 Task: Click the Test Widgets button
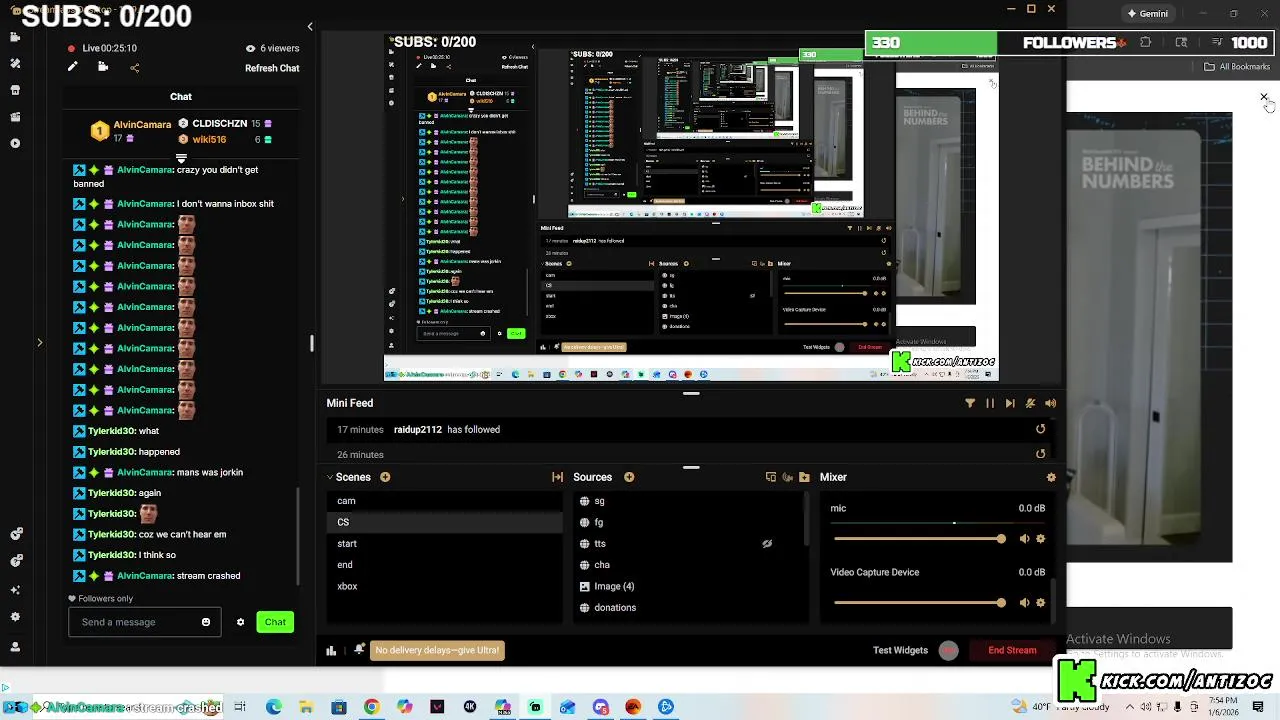click(900, 650)
